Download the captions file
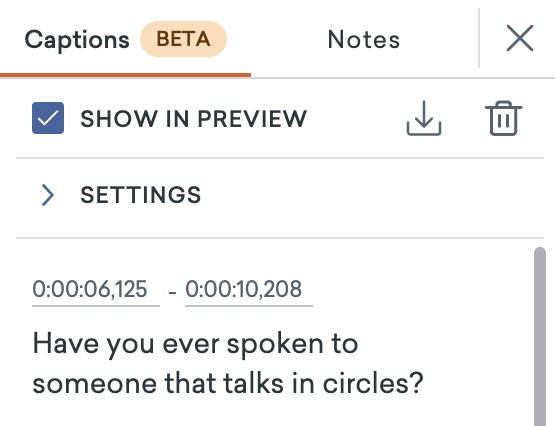The image size is (555, 426). click(x=424, y=118)
